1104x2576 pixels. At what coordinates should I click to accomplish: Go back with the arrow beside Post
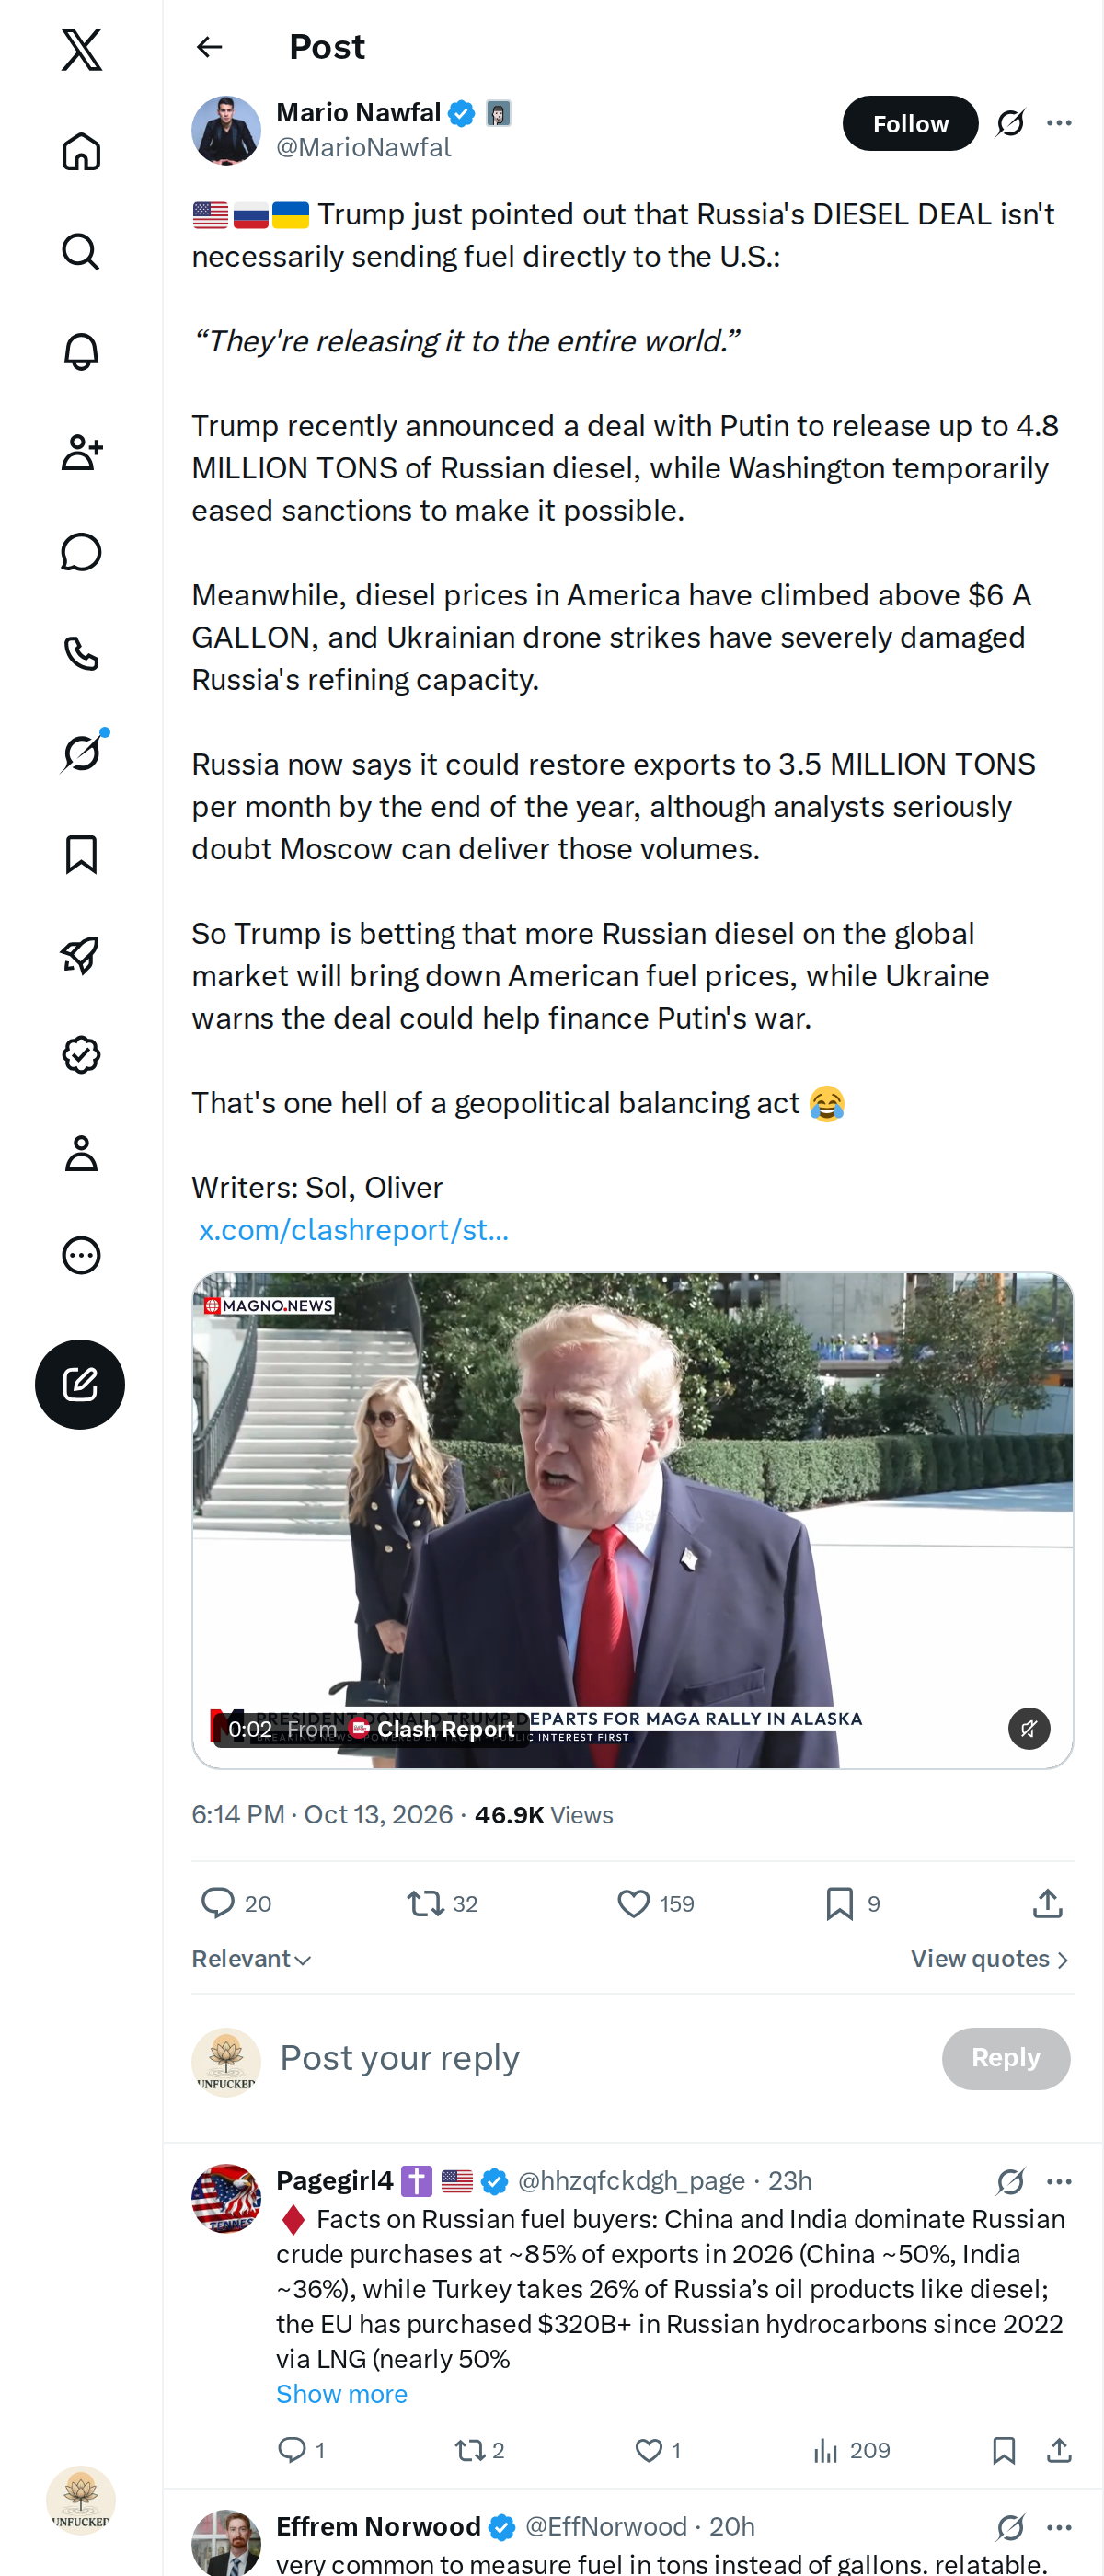point(209,47)
